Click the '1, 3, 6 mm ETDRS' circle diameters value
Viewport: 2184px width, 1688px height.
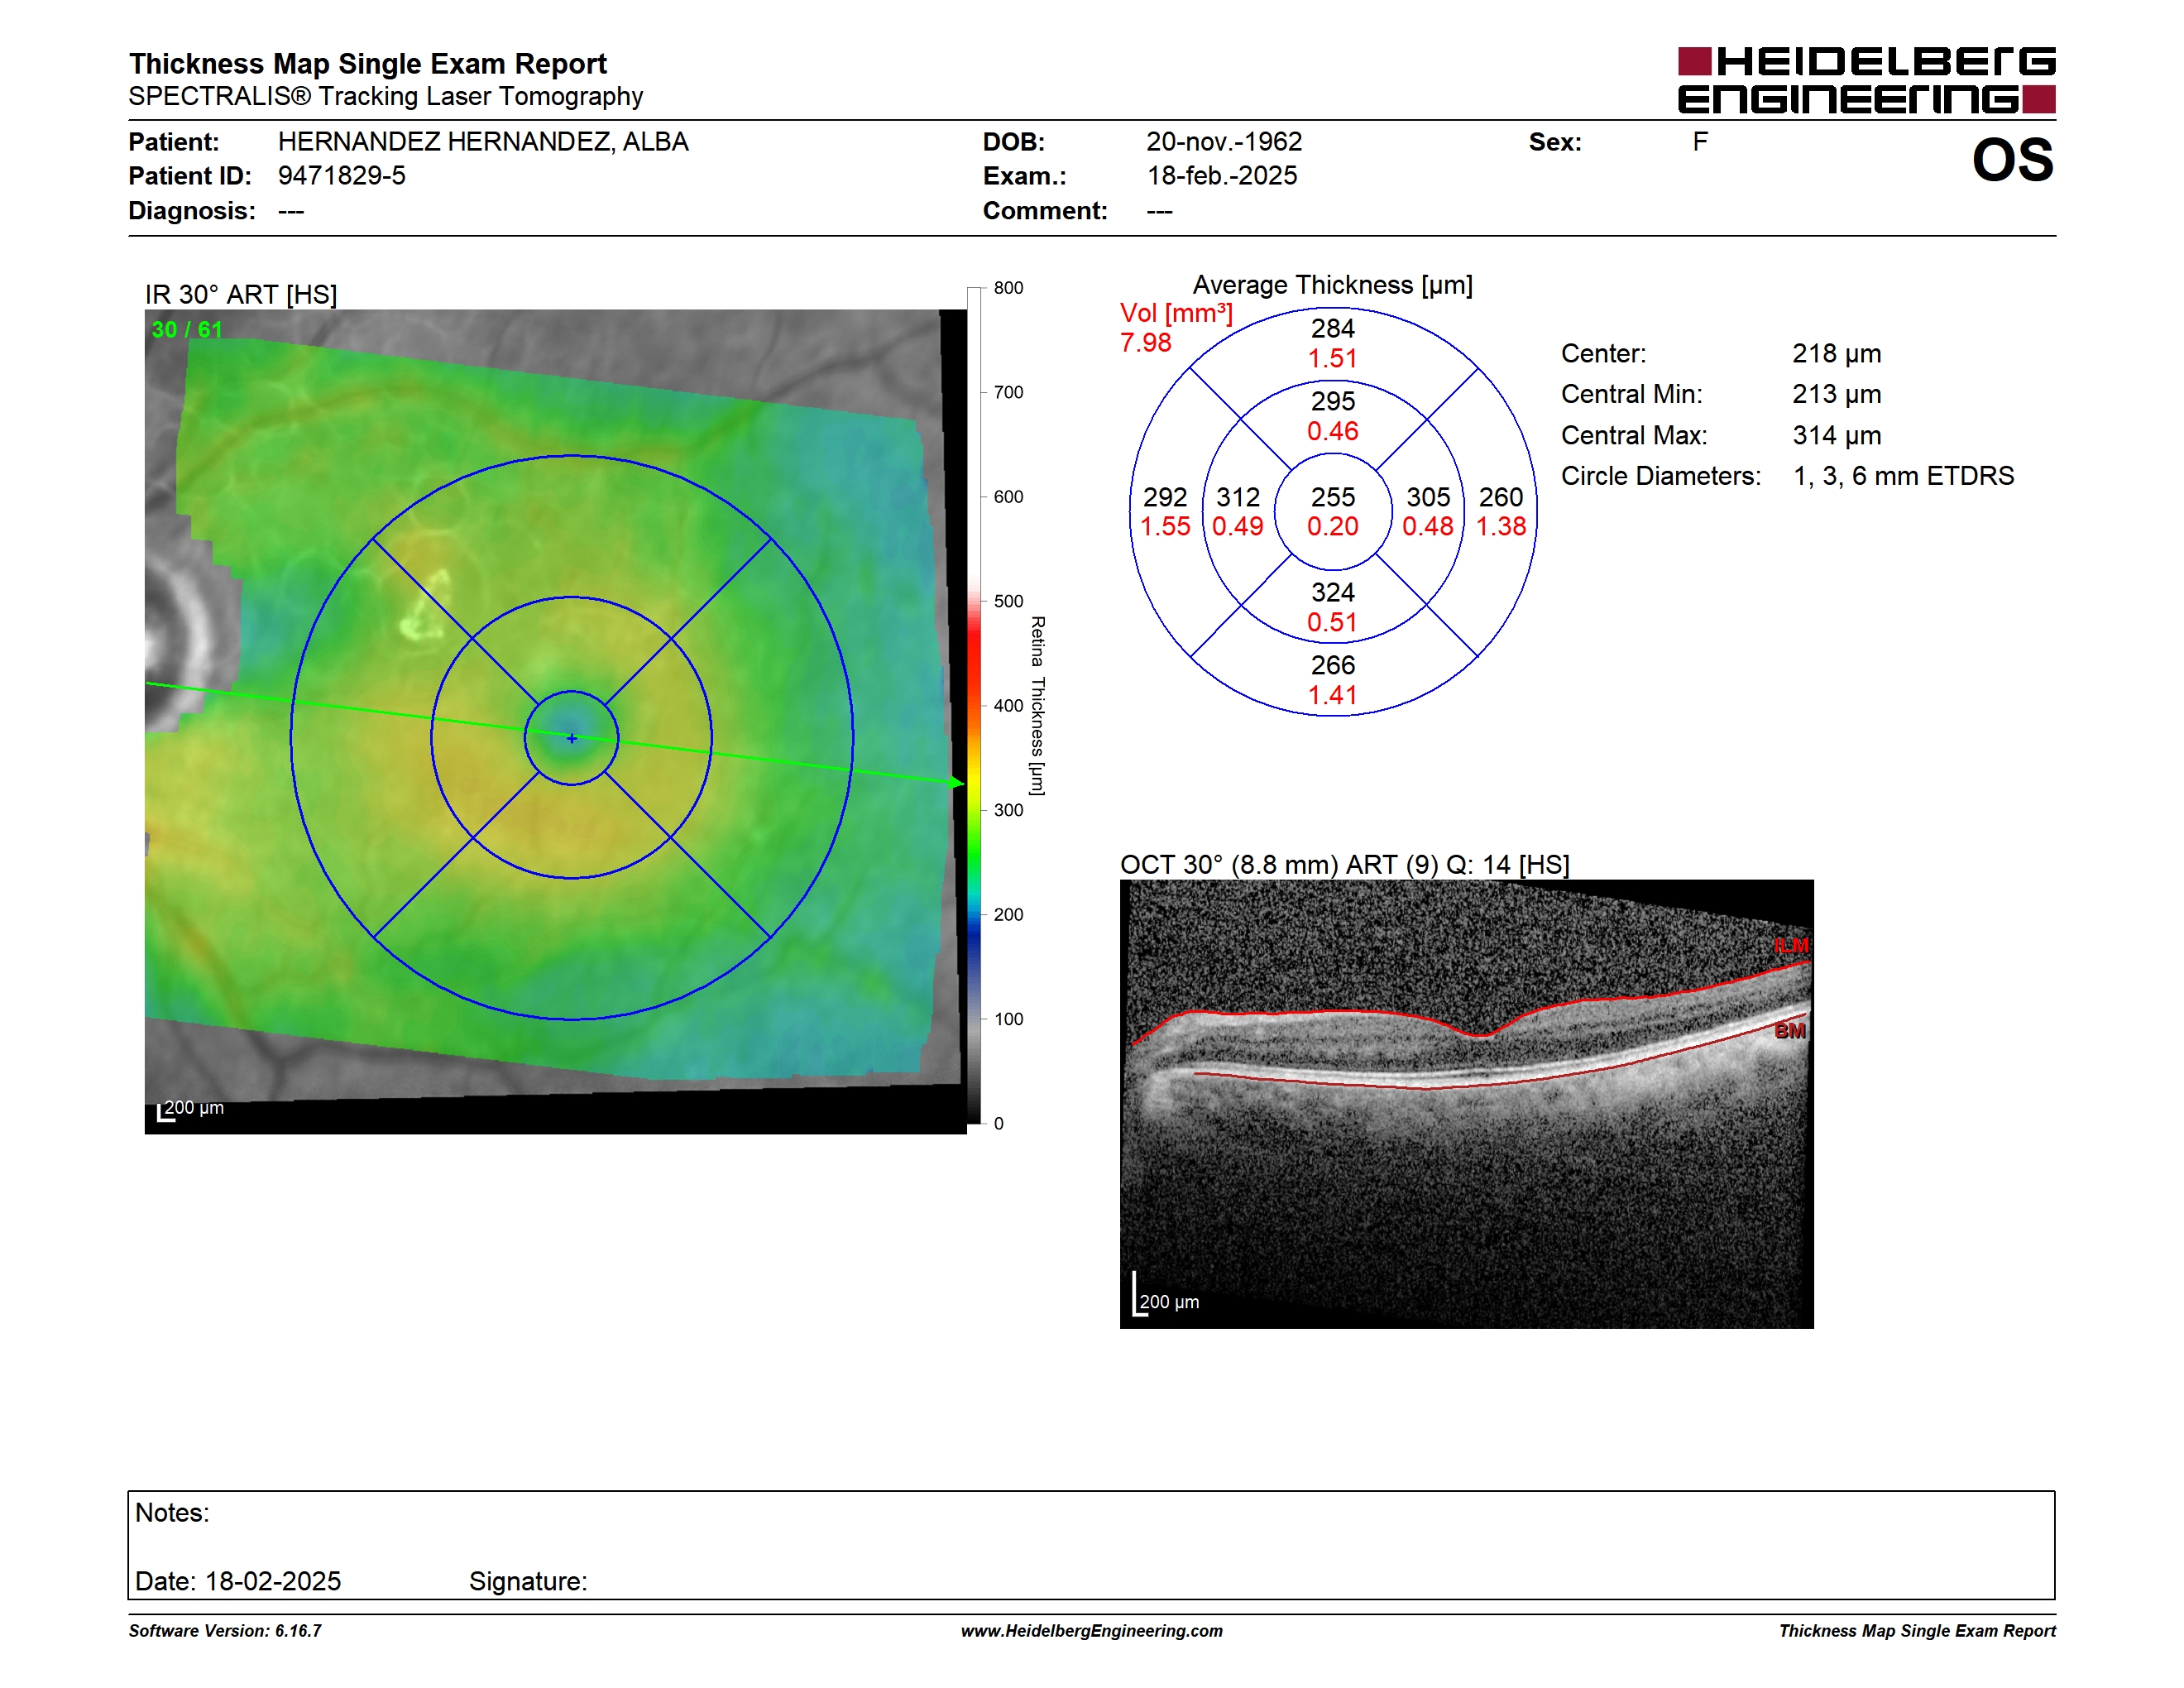click(1903, 476)
